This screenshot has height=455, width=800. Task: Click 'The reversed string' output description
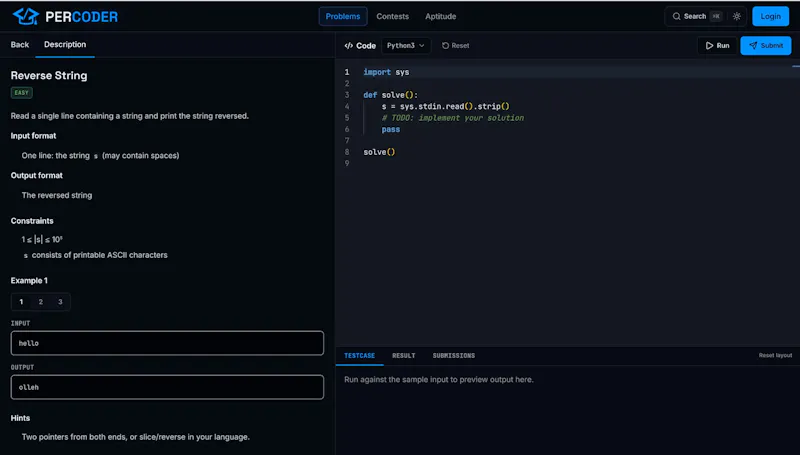click(57, 195)
